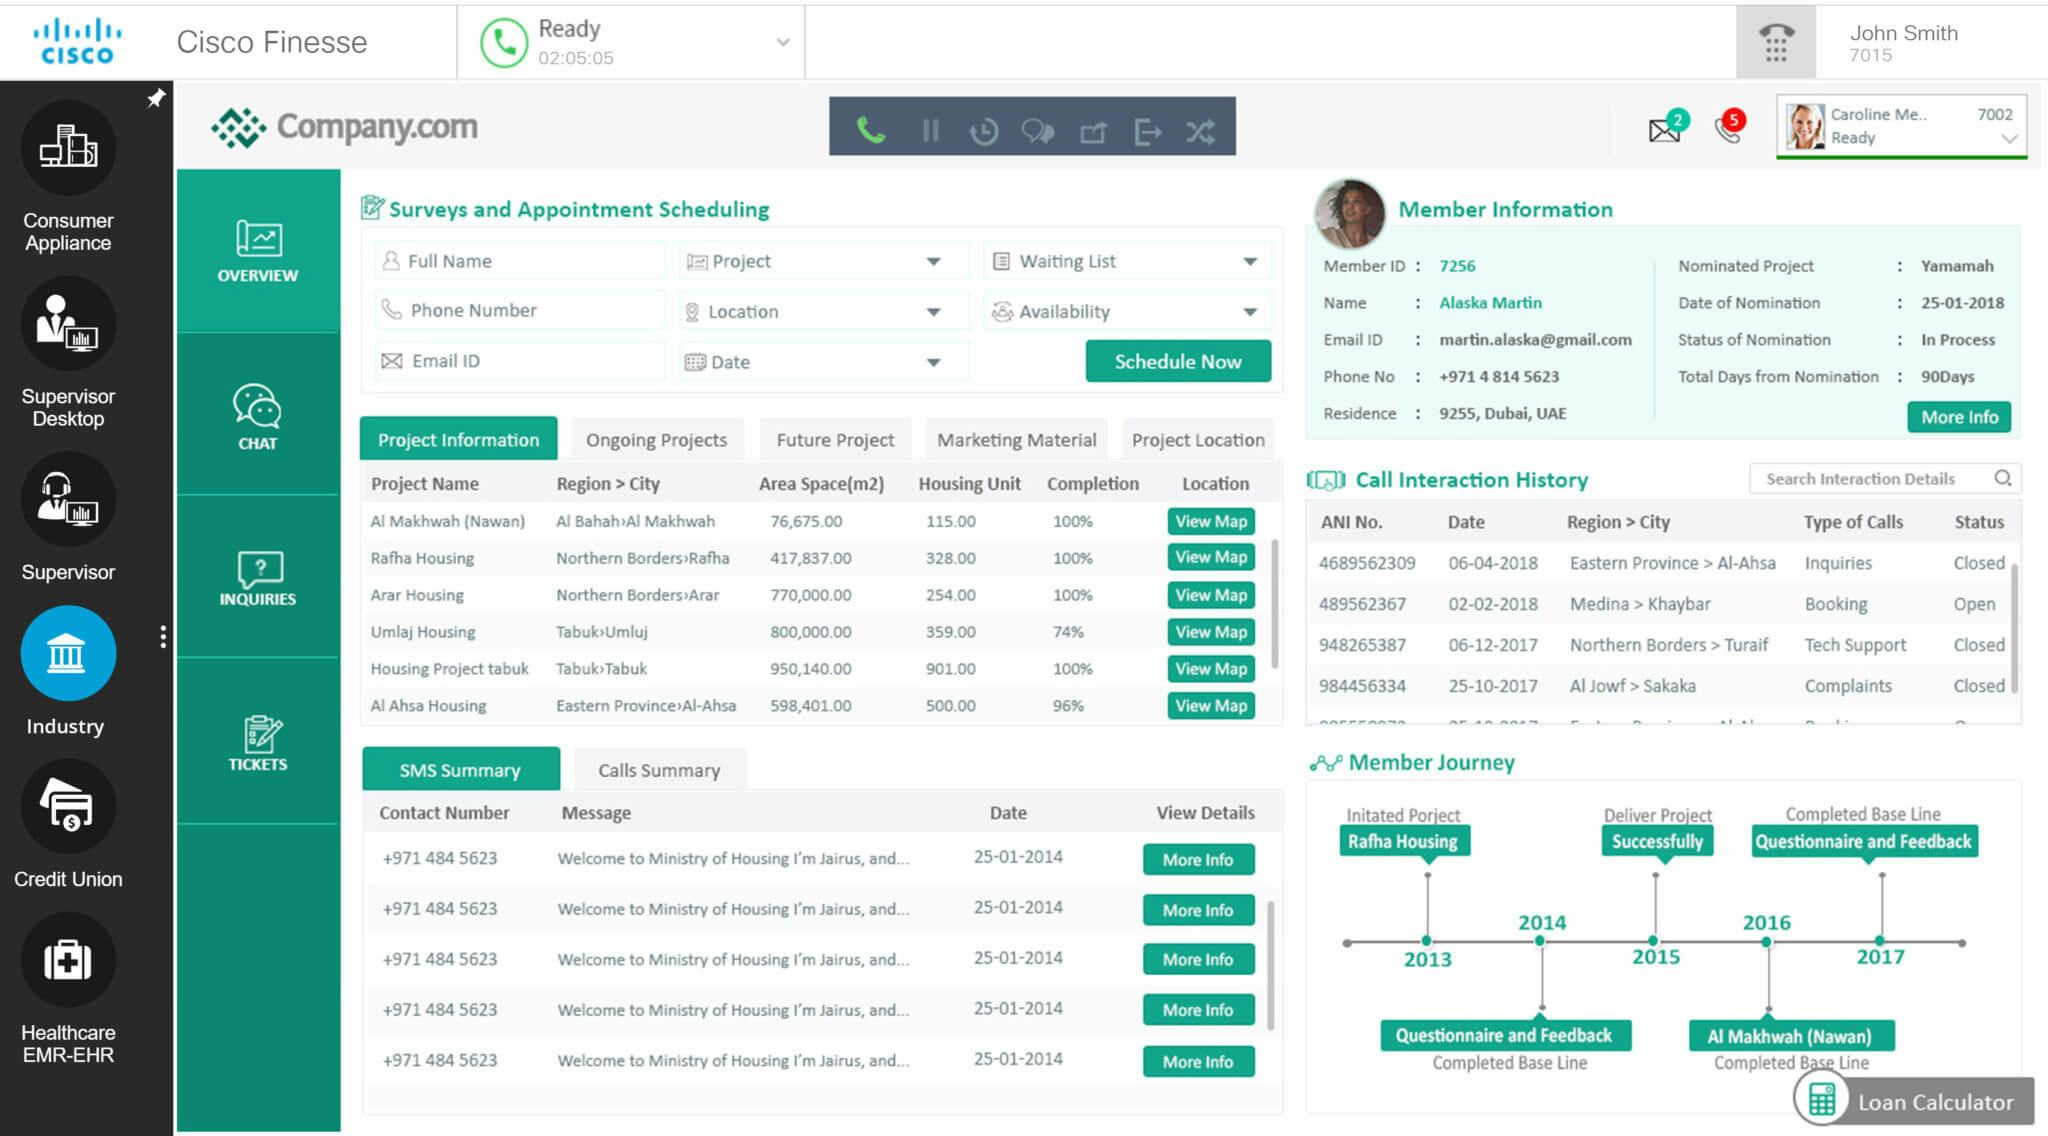The width and height of the screenshot is (2048, 1136).
Task: Click the 2014 marker on Member Journey timeline
Action: (x=1541, y=941)
